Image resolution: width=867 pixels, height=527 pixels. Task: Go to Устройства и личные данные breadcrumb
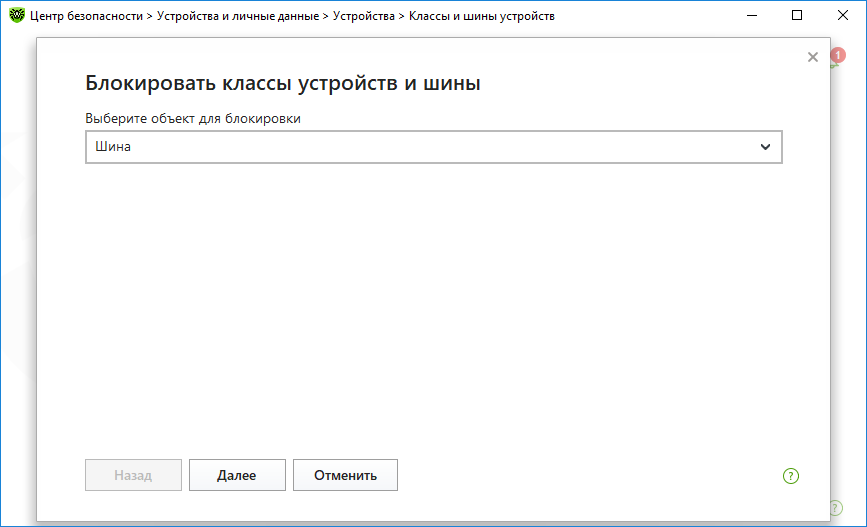point(238,16)
